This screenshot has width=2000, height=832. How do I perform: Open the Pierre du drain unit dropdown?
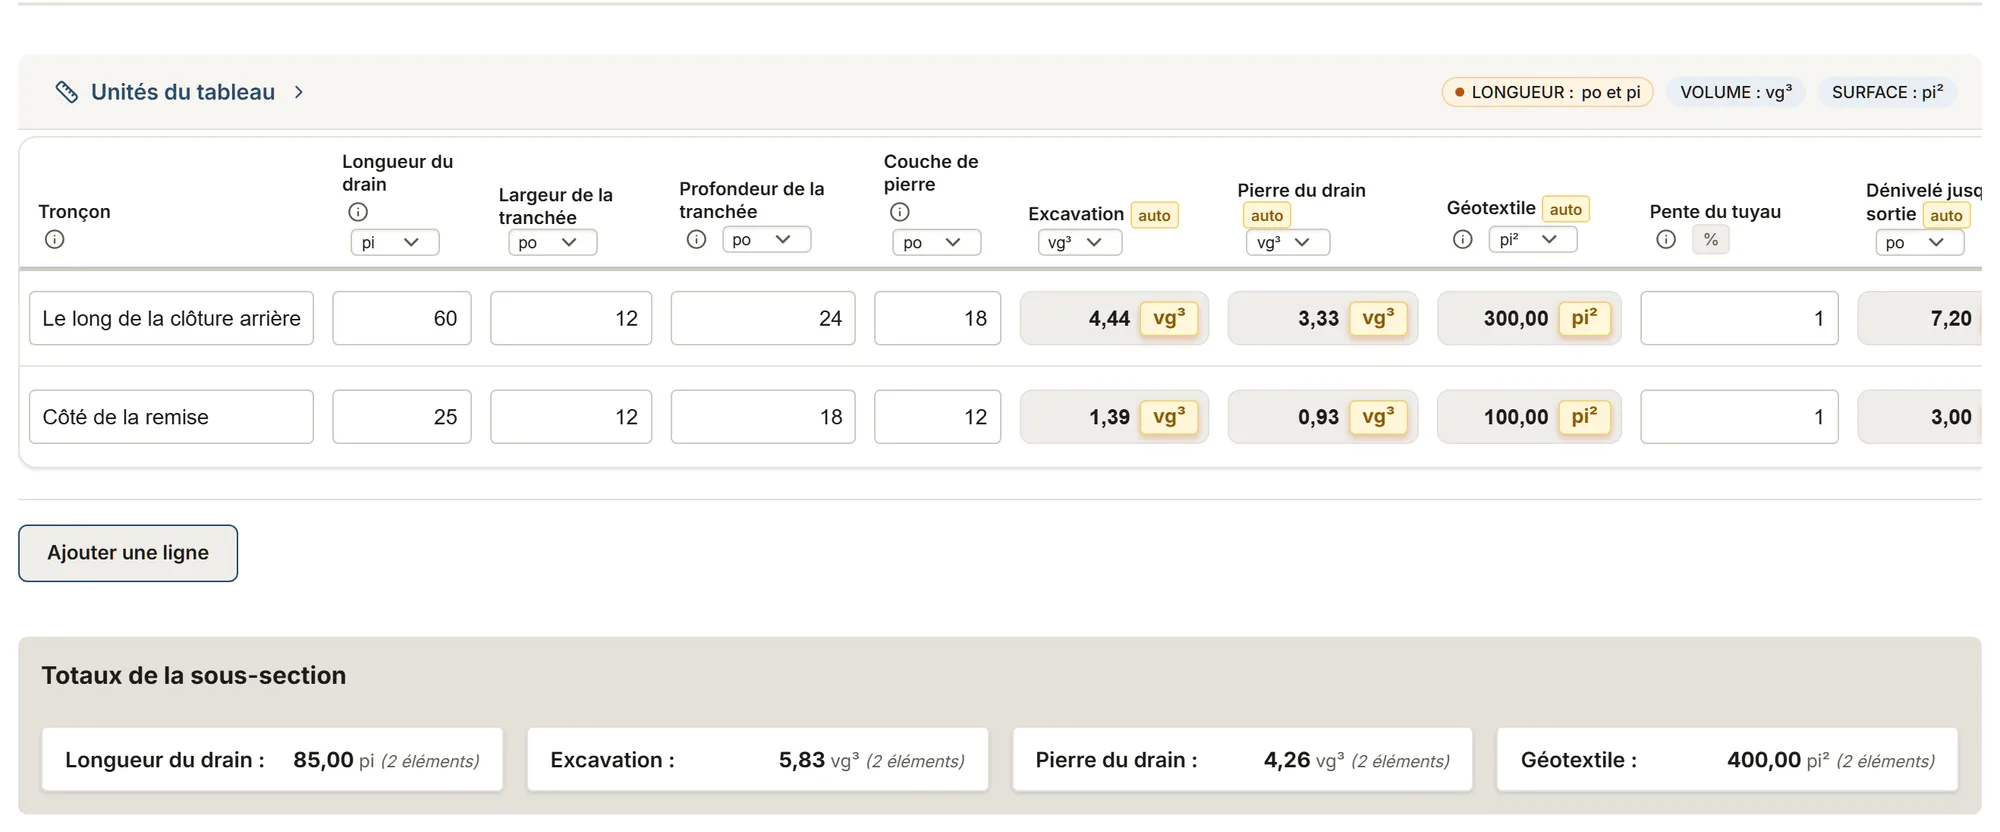(1288, 242)
